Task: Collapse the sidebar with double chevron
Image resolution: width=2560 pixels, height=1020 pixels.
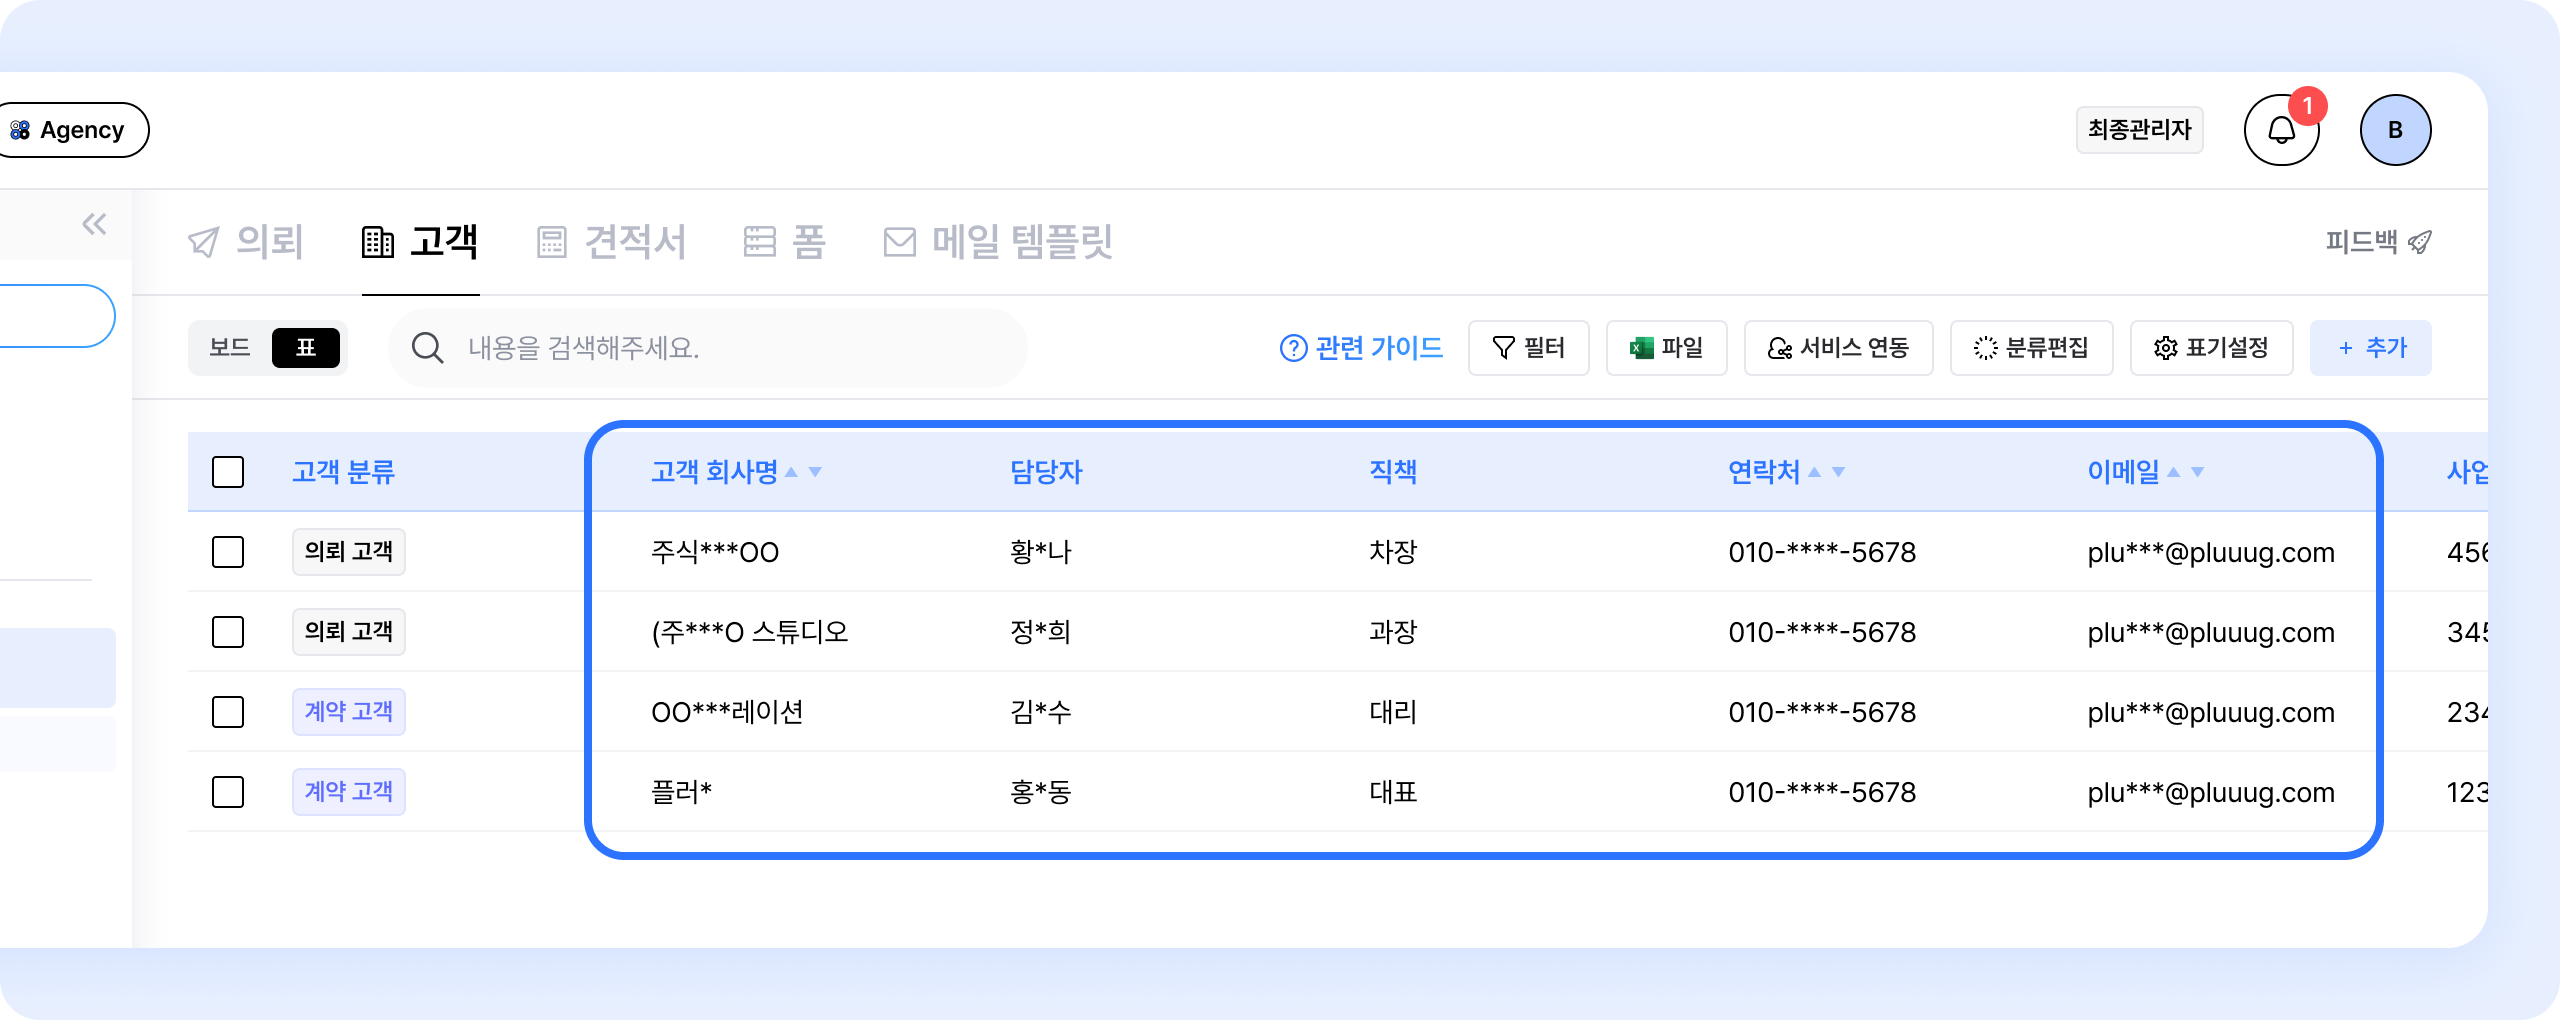Action: (x=94, y=224)
